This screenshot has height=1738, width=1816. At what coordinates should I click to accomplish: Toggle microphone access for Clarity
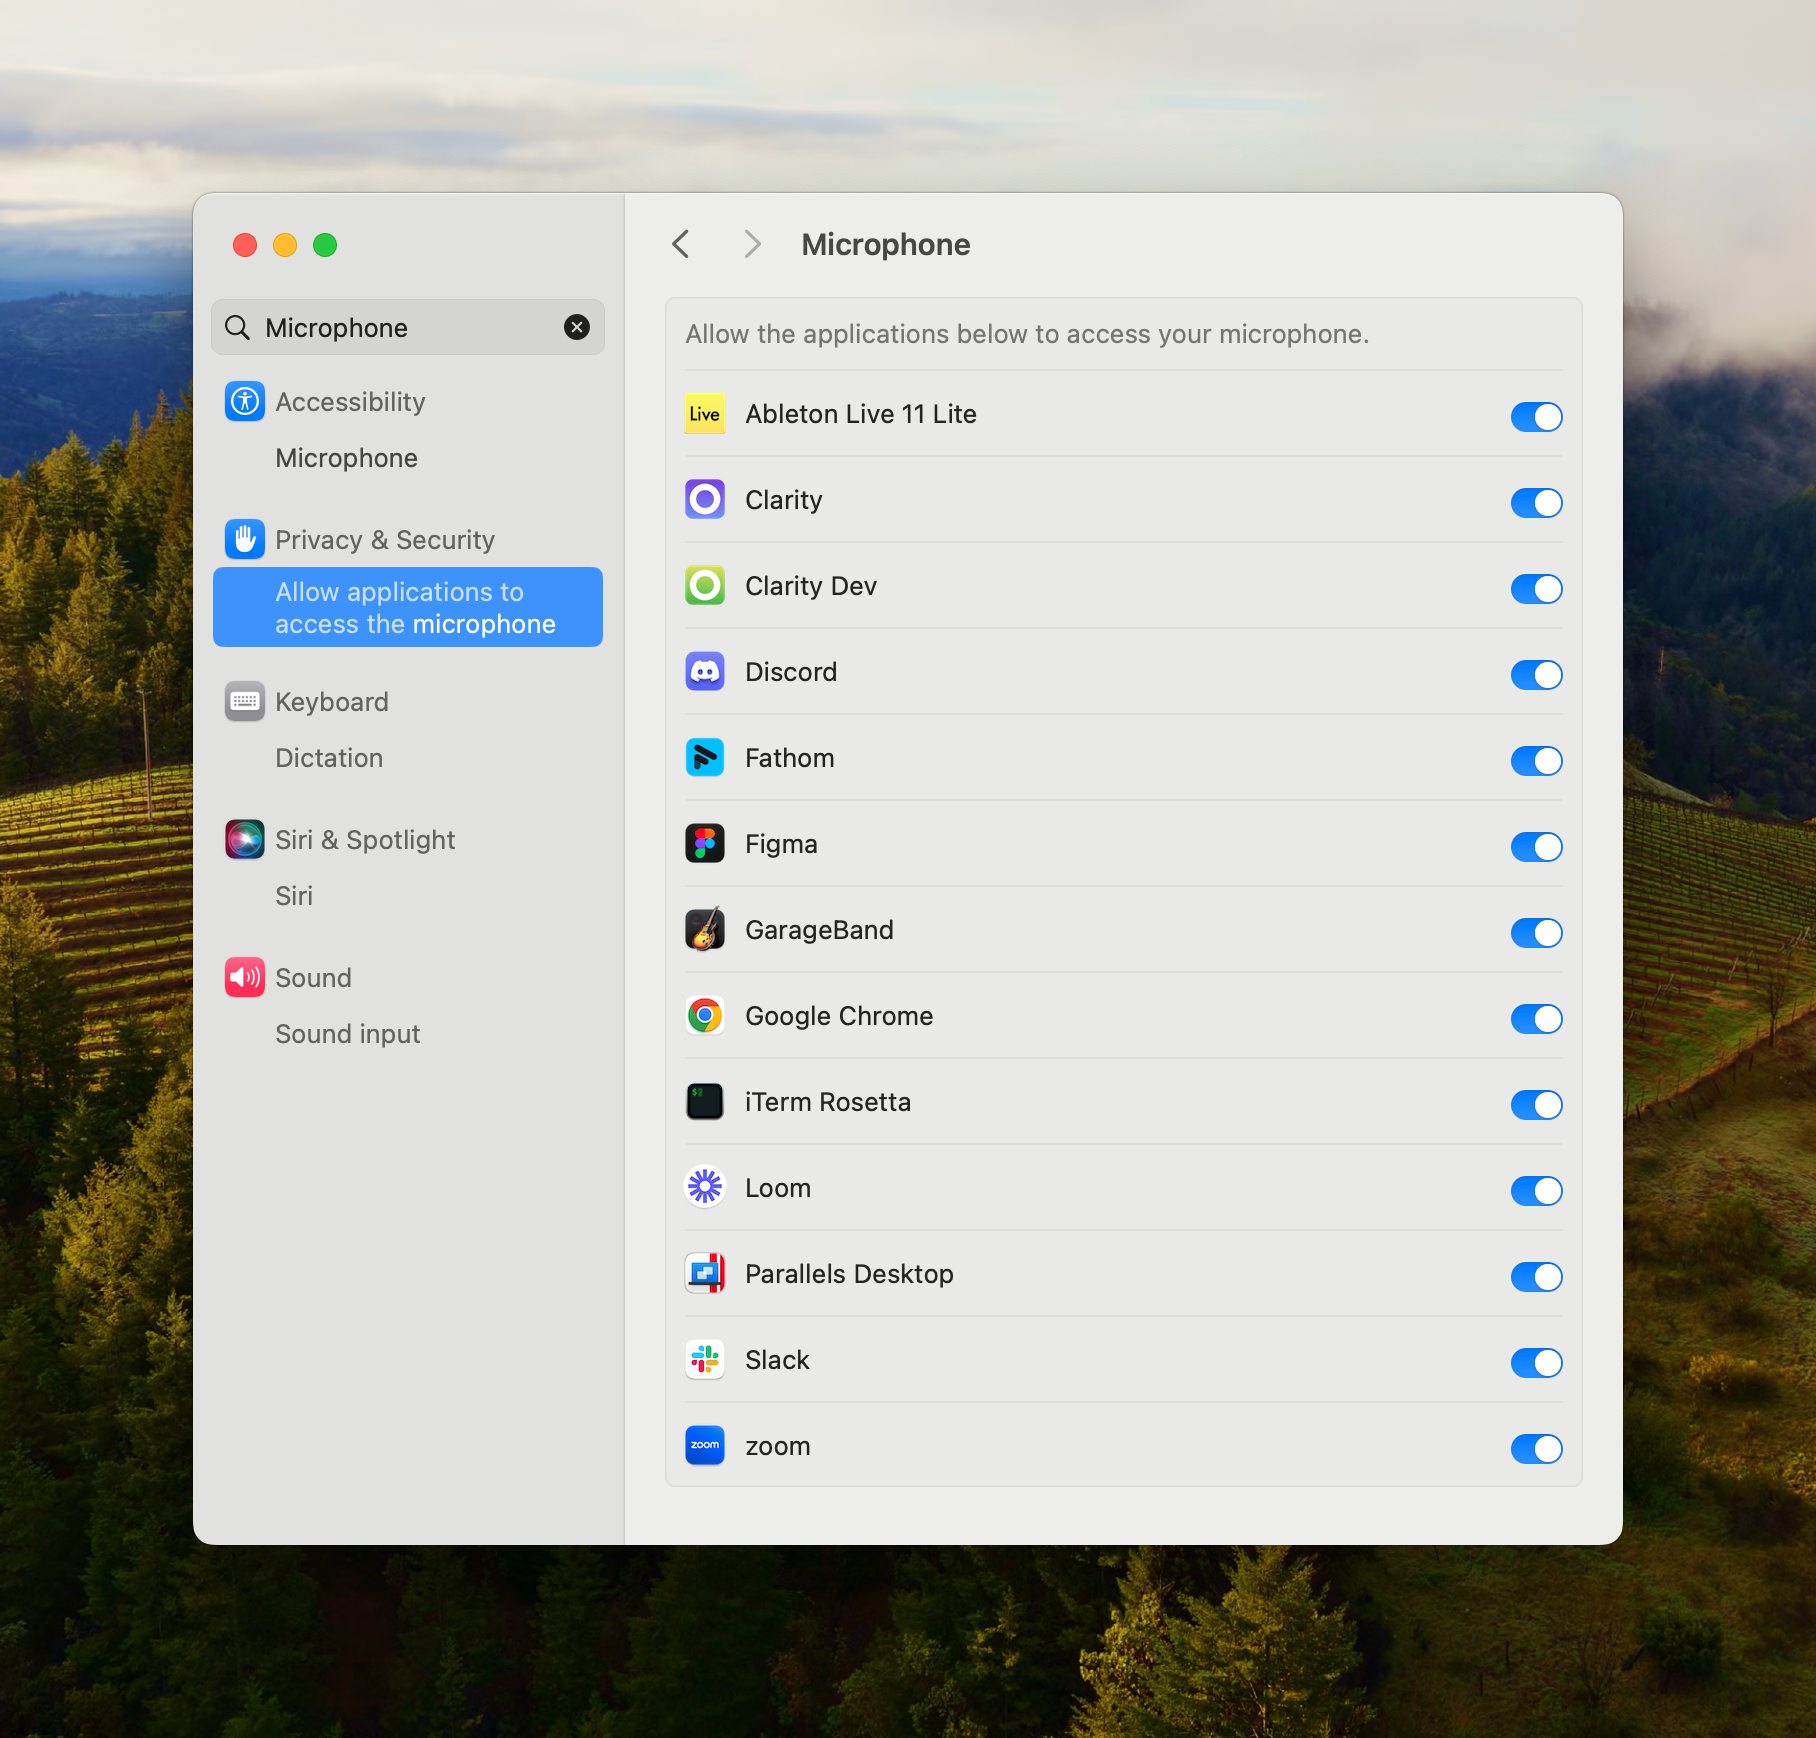pos(1537,502)
